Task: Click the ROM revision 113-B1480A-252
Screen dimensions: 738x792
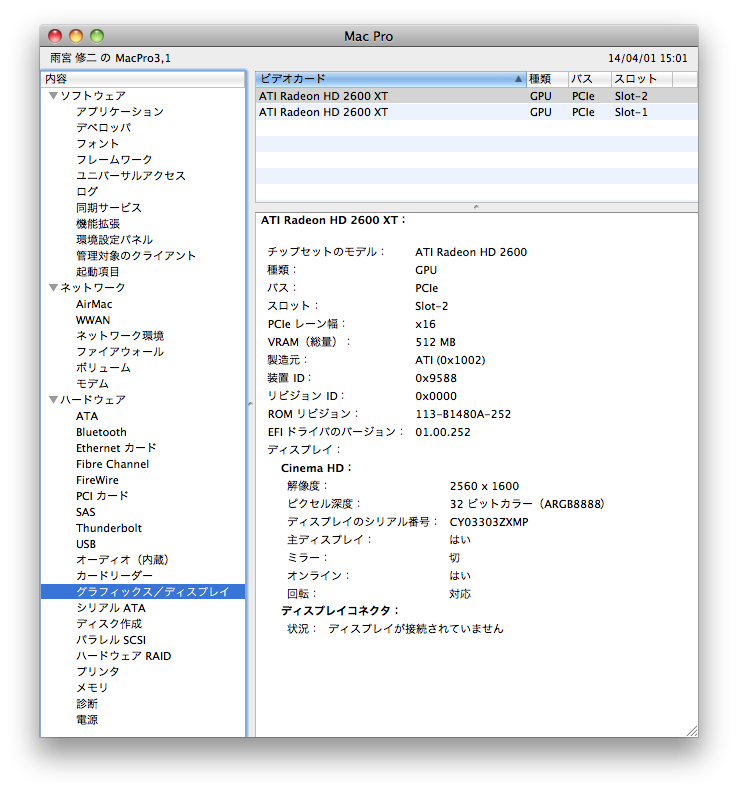Action: tap(463, 414)
